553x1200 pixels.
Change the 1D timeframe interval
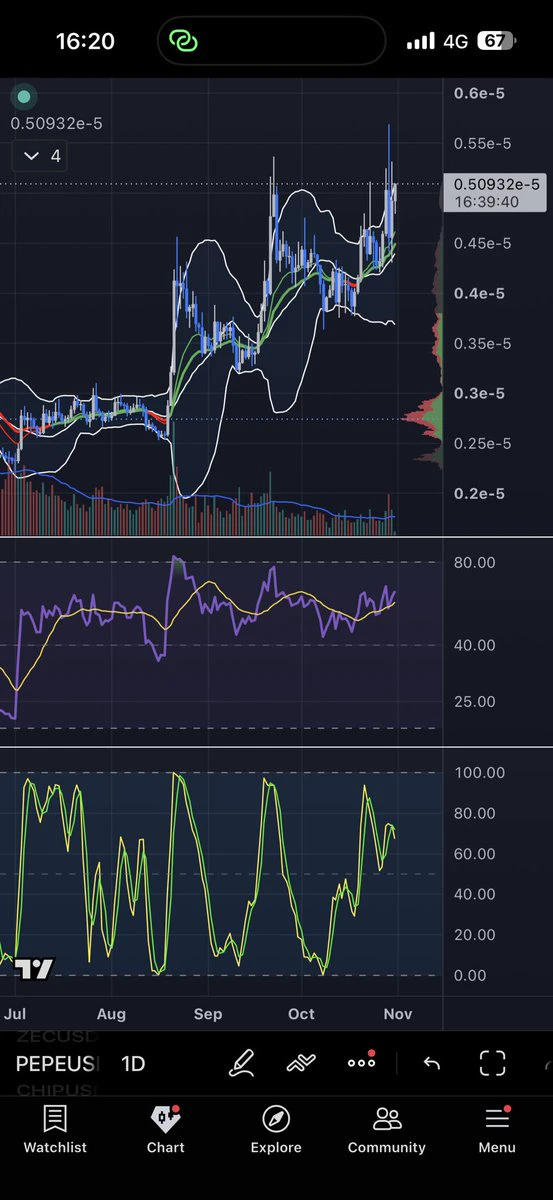pyautogui.click(x=133, y=1063)
